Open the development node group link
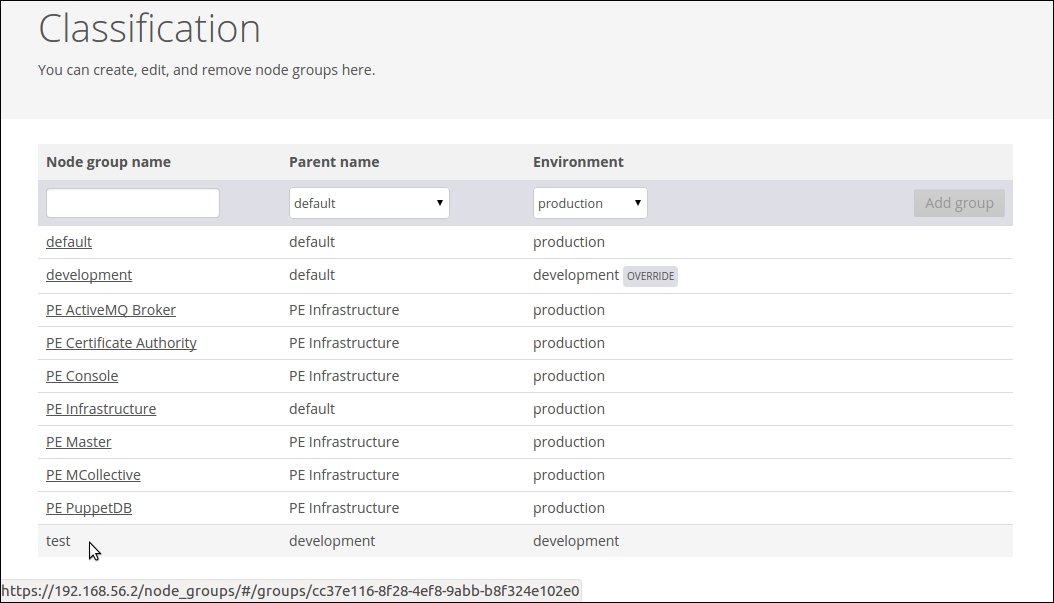The width and height of the screenshot is (1054, 603). (89, 275)
